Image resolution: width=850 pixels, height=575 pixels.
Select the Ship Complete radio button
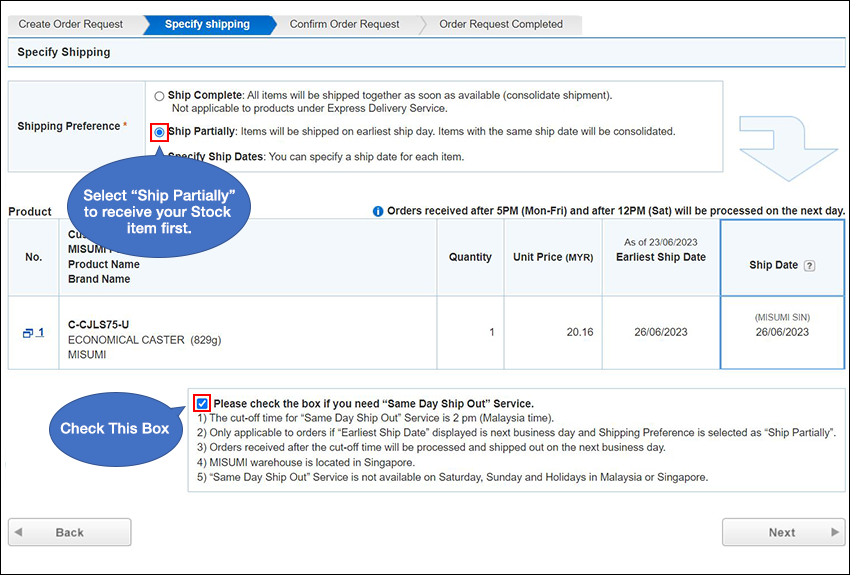[x=160, y=96]
